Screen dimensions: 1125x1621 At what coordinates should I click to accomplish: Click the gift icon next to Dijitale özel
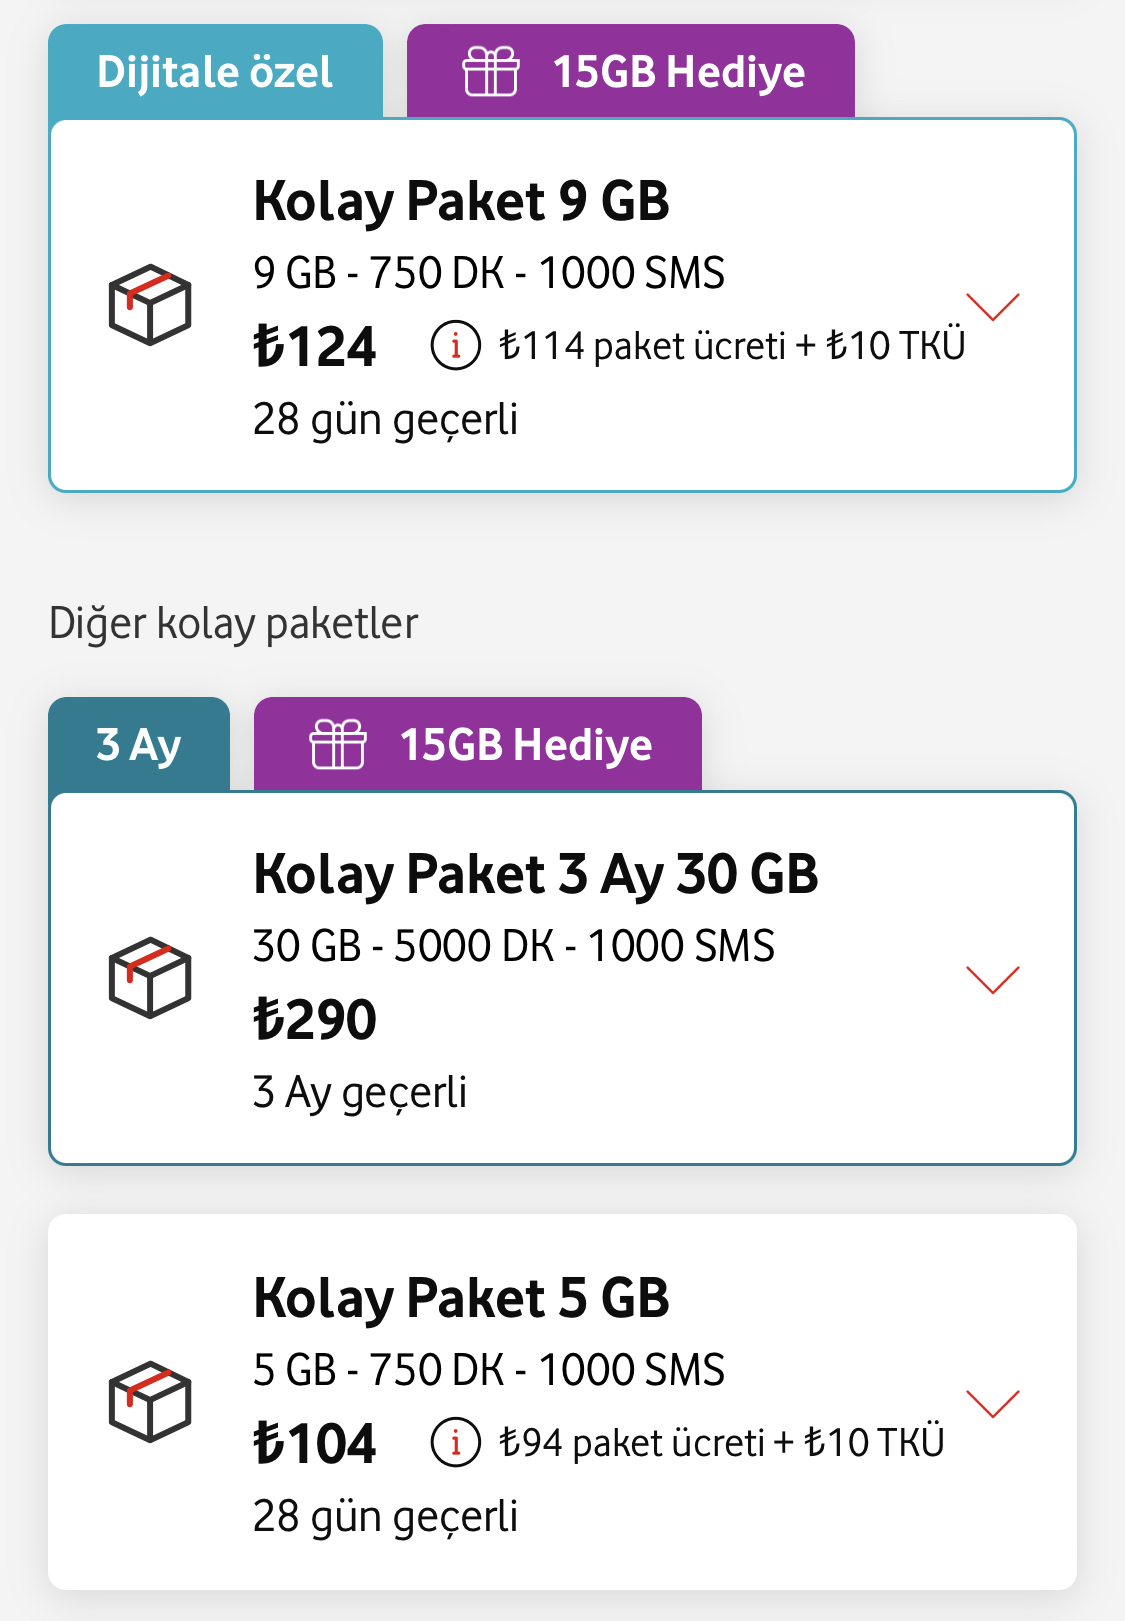pyautogui.click(x=491, y=72)
